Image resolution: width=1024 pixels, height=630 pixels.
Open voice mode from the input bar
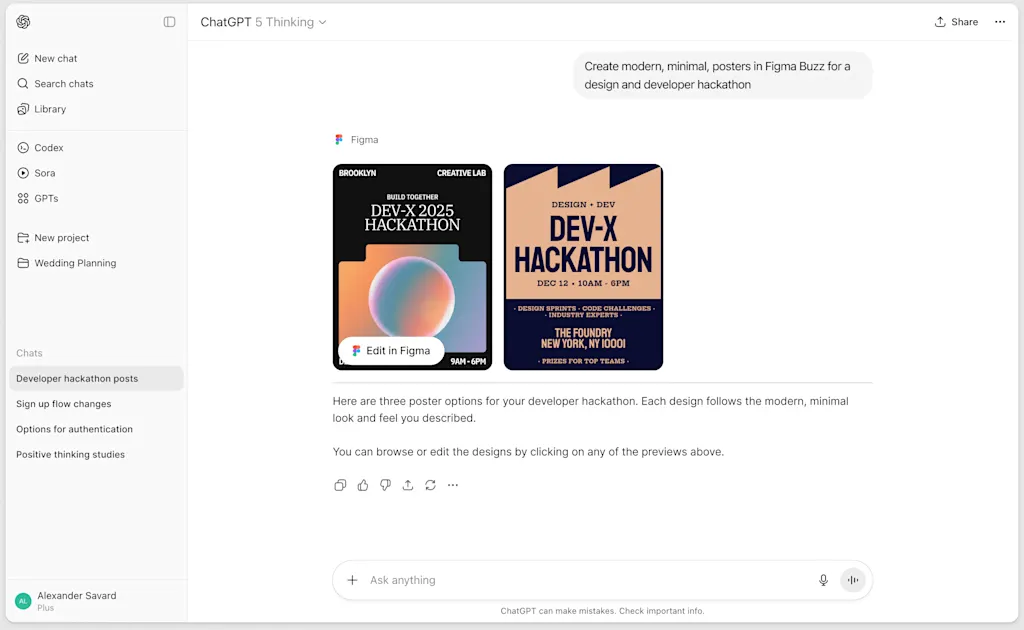pos(853,580)
